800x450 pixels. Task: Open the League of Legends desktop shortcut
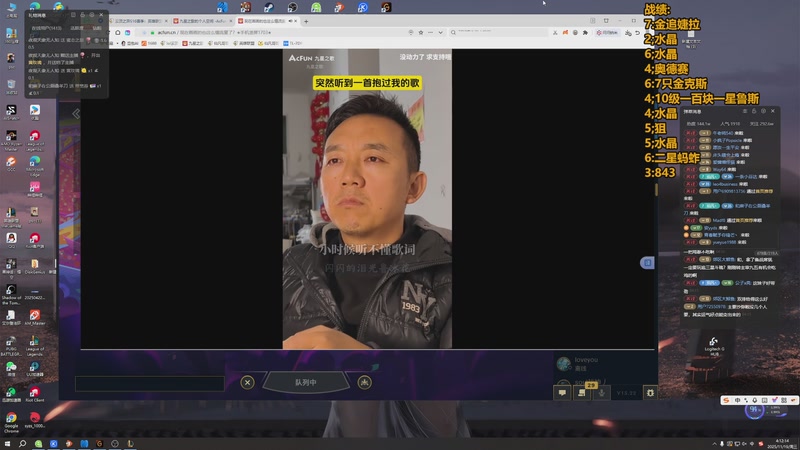[x=35, y=345]
